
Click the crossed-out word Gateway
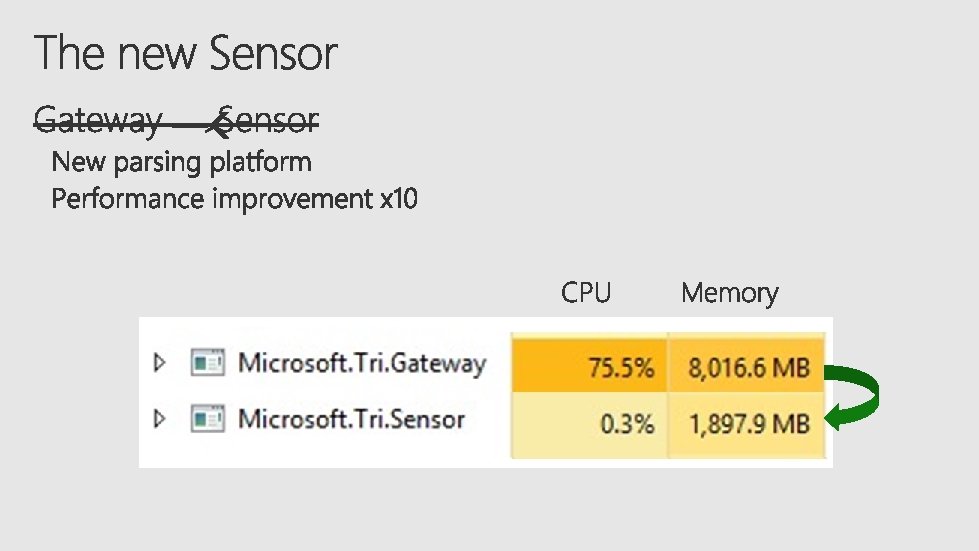(x=97, y=121)
